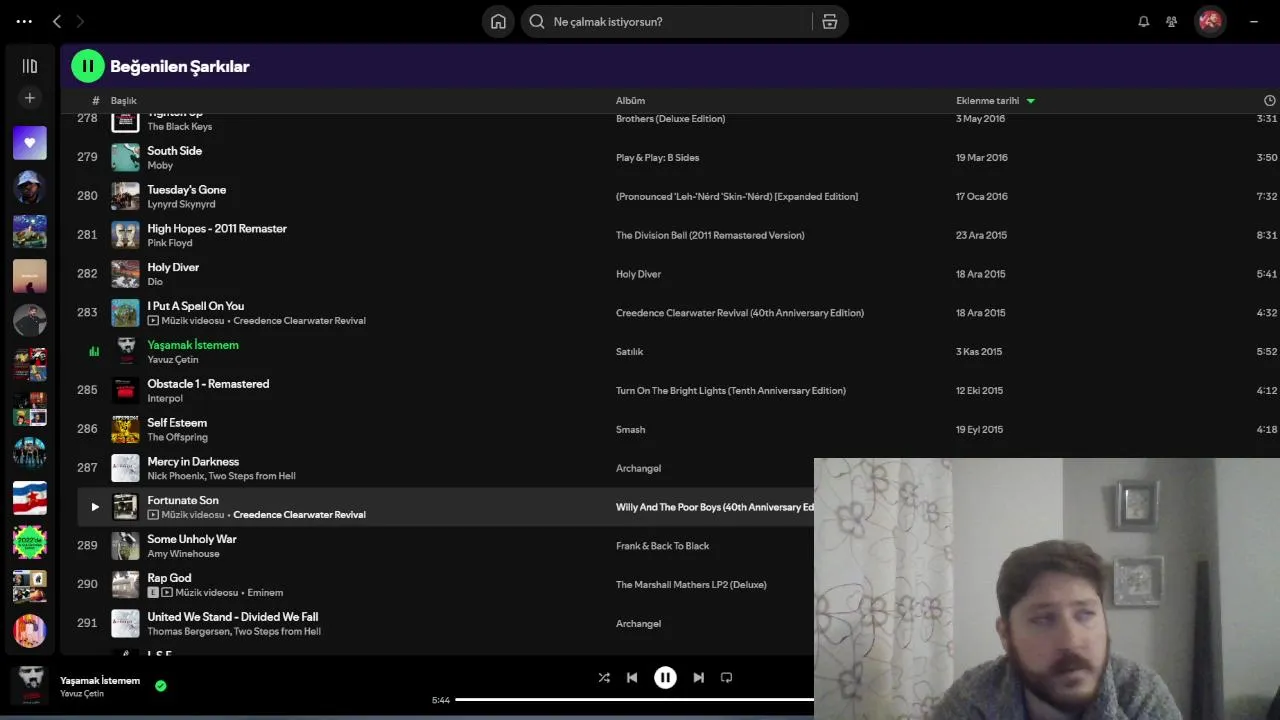Open now playing cover art in player bar

tap(30, 685)
